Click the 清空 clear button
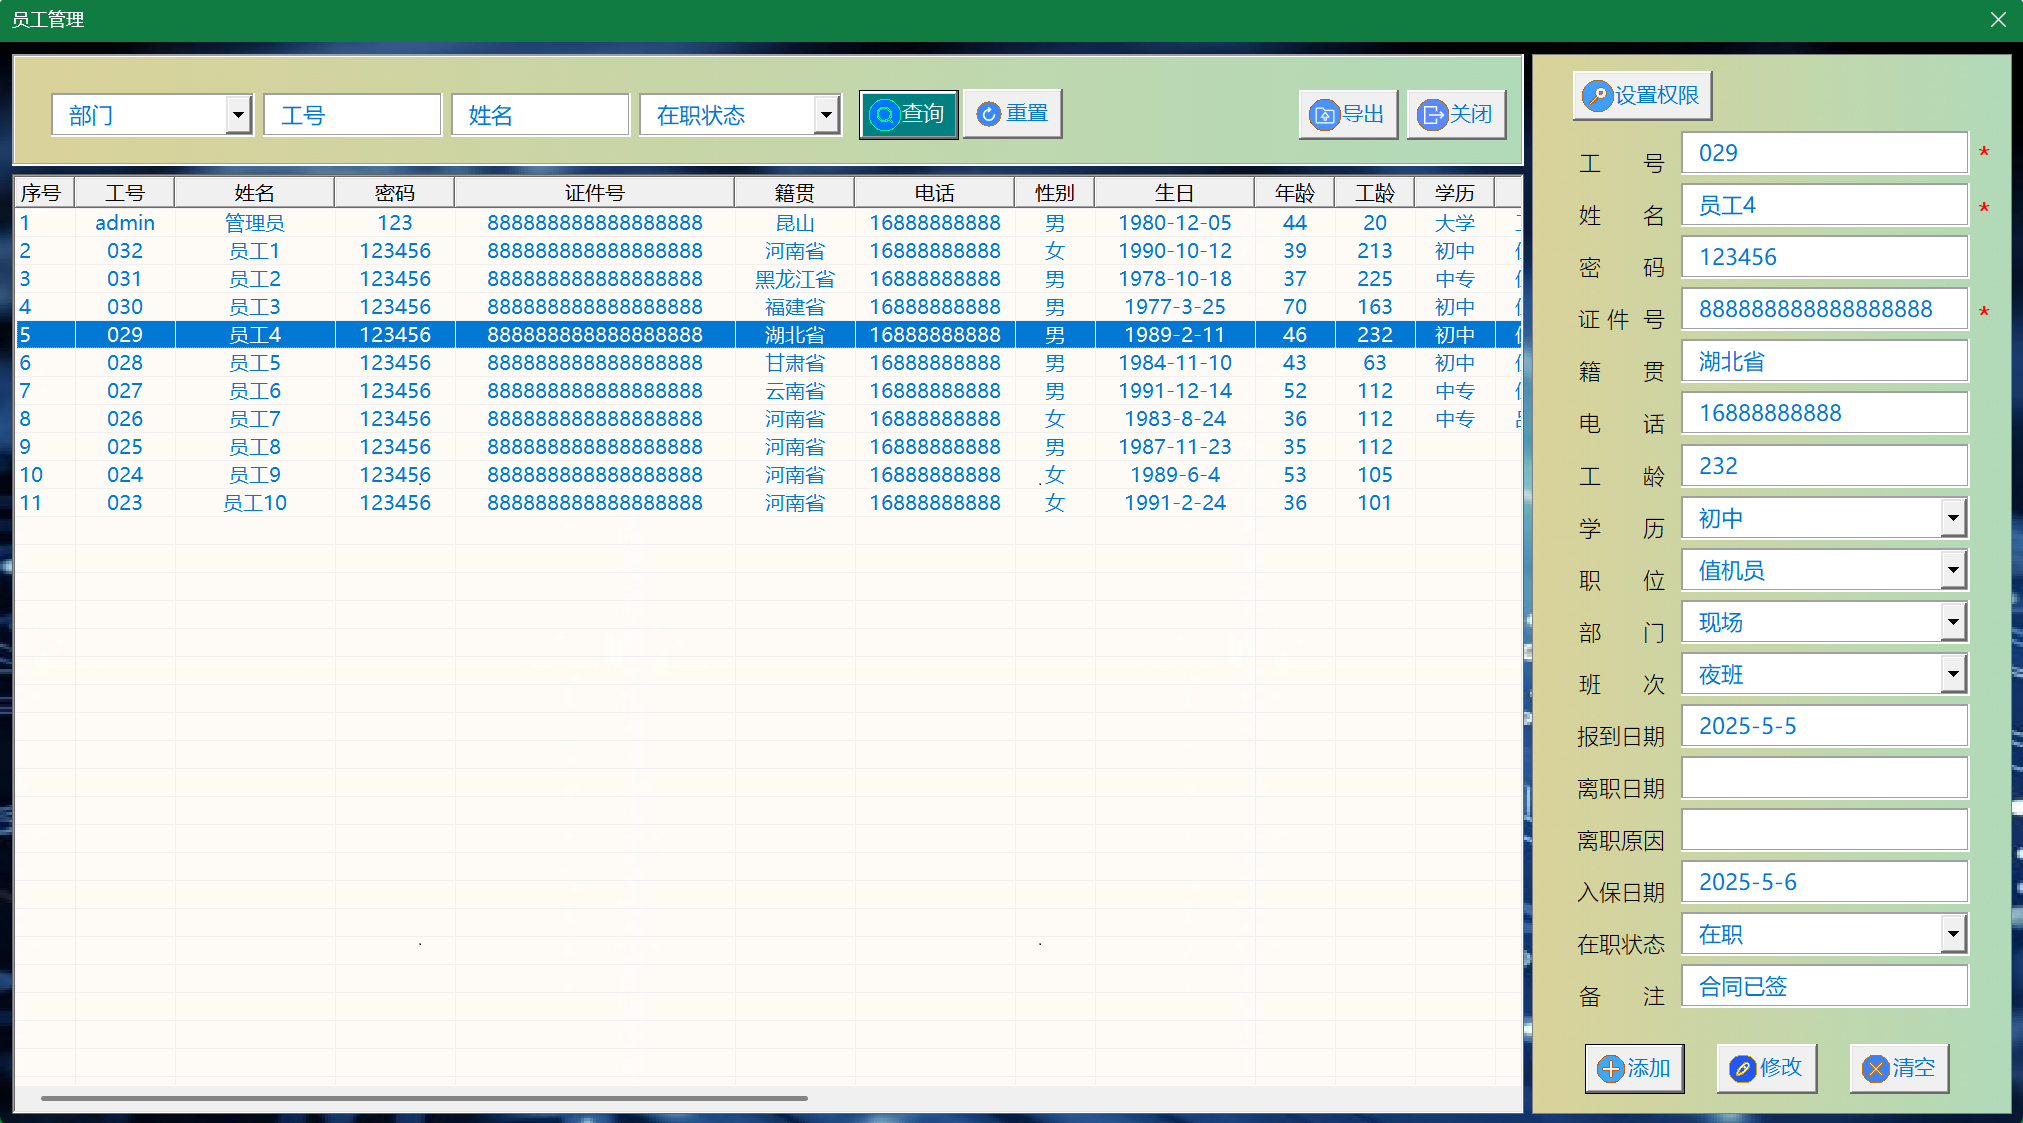 pyautogui.click(x=1899, y=1068)
